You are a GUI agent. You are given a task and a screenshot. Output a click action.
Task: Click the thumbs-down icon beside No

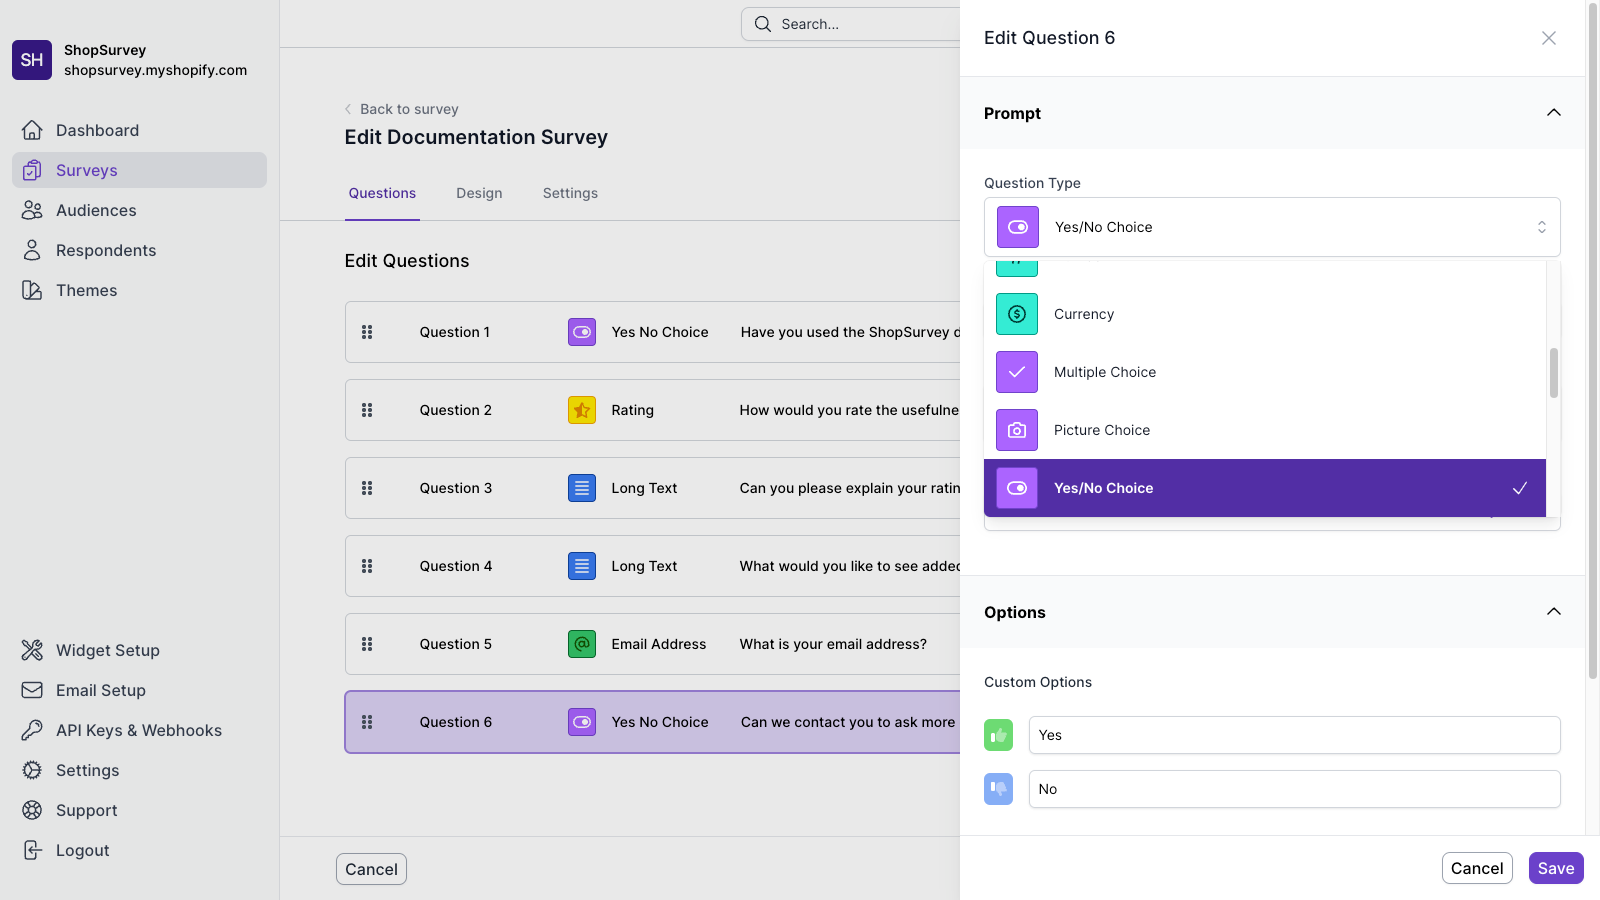[998, 789]
